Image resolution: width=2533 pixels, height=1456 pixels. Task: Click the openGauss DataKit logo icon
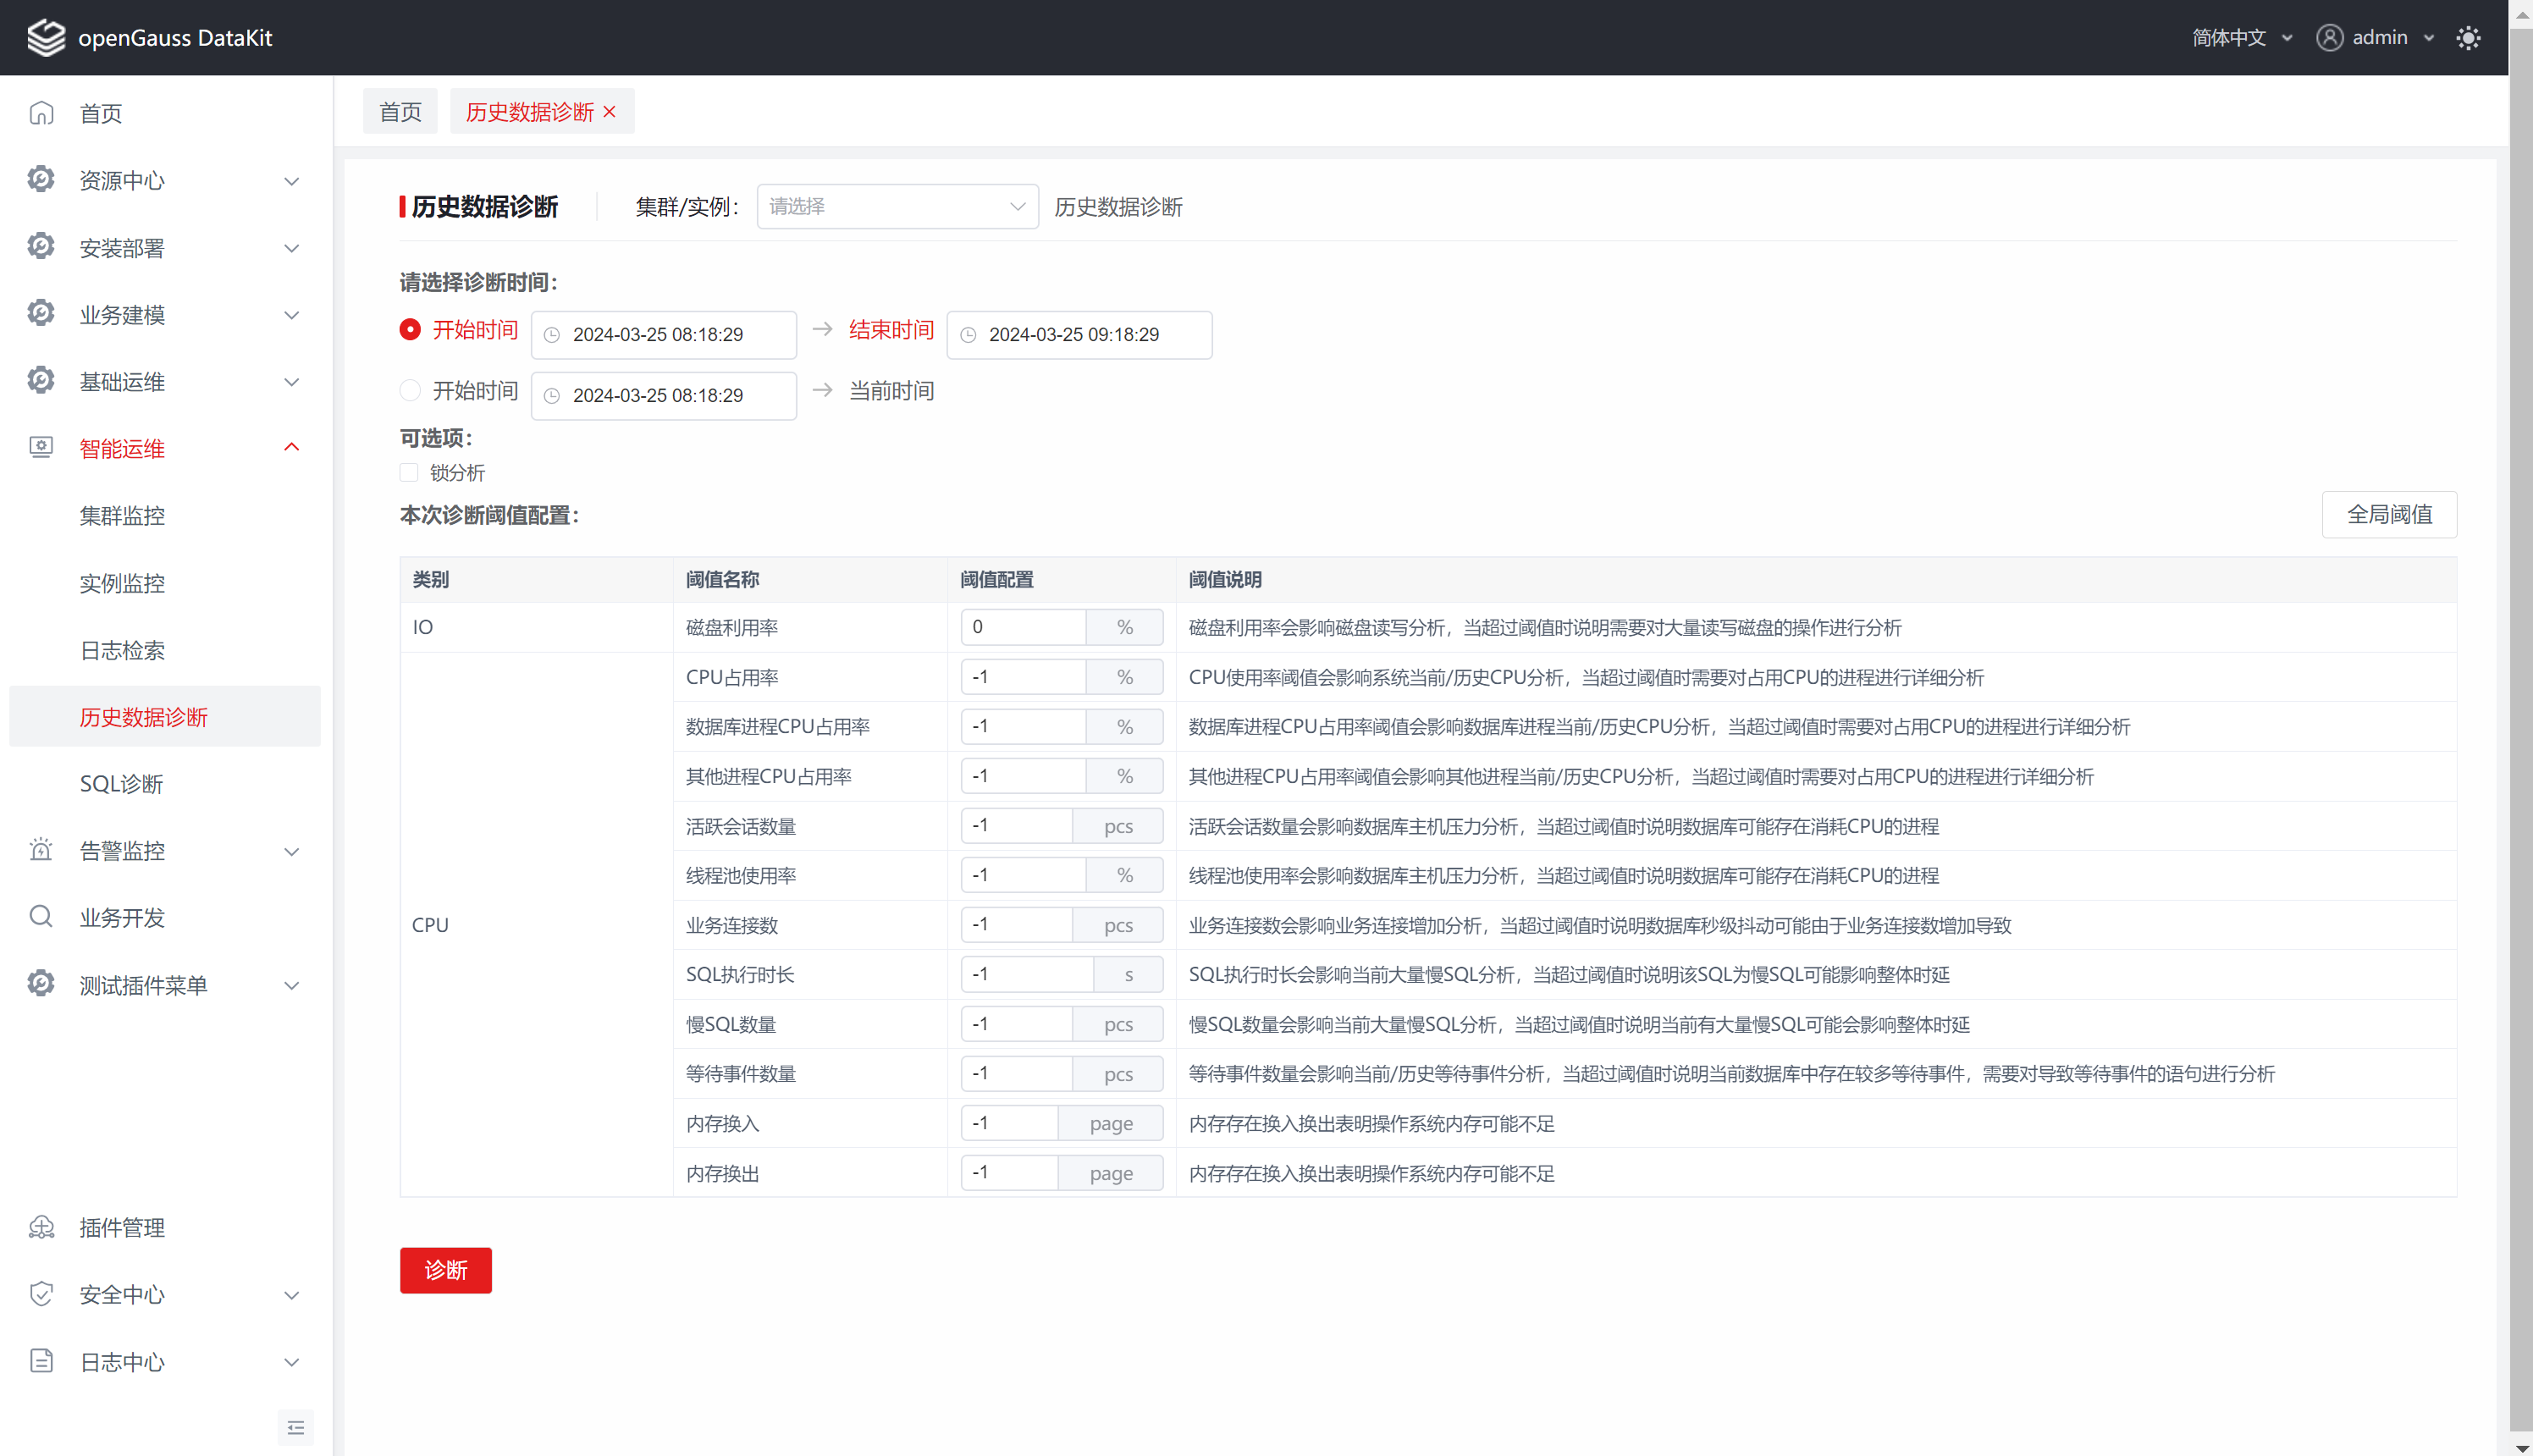tap(45, 38)
